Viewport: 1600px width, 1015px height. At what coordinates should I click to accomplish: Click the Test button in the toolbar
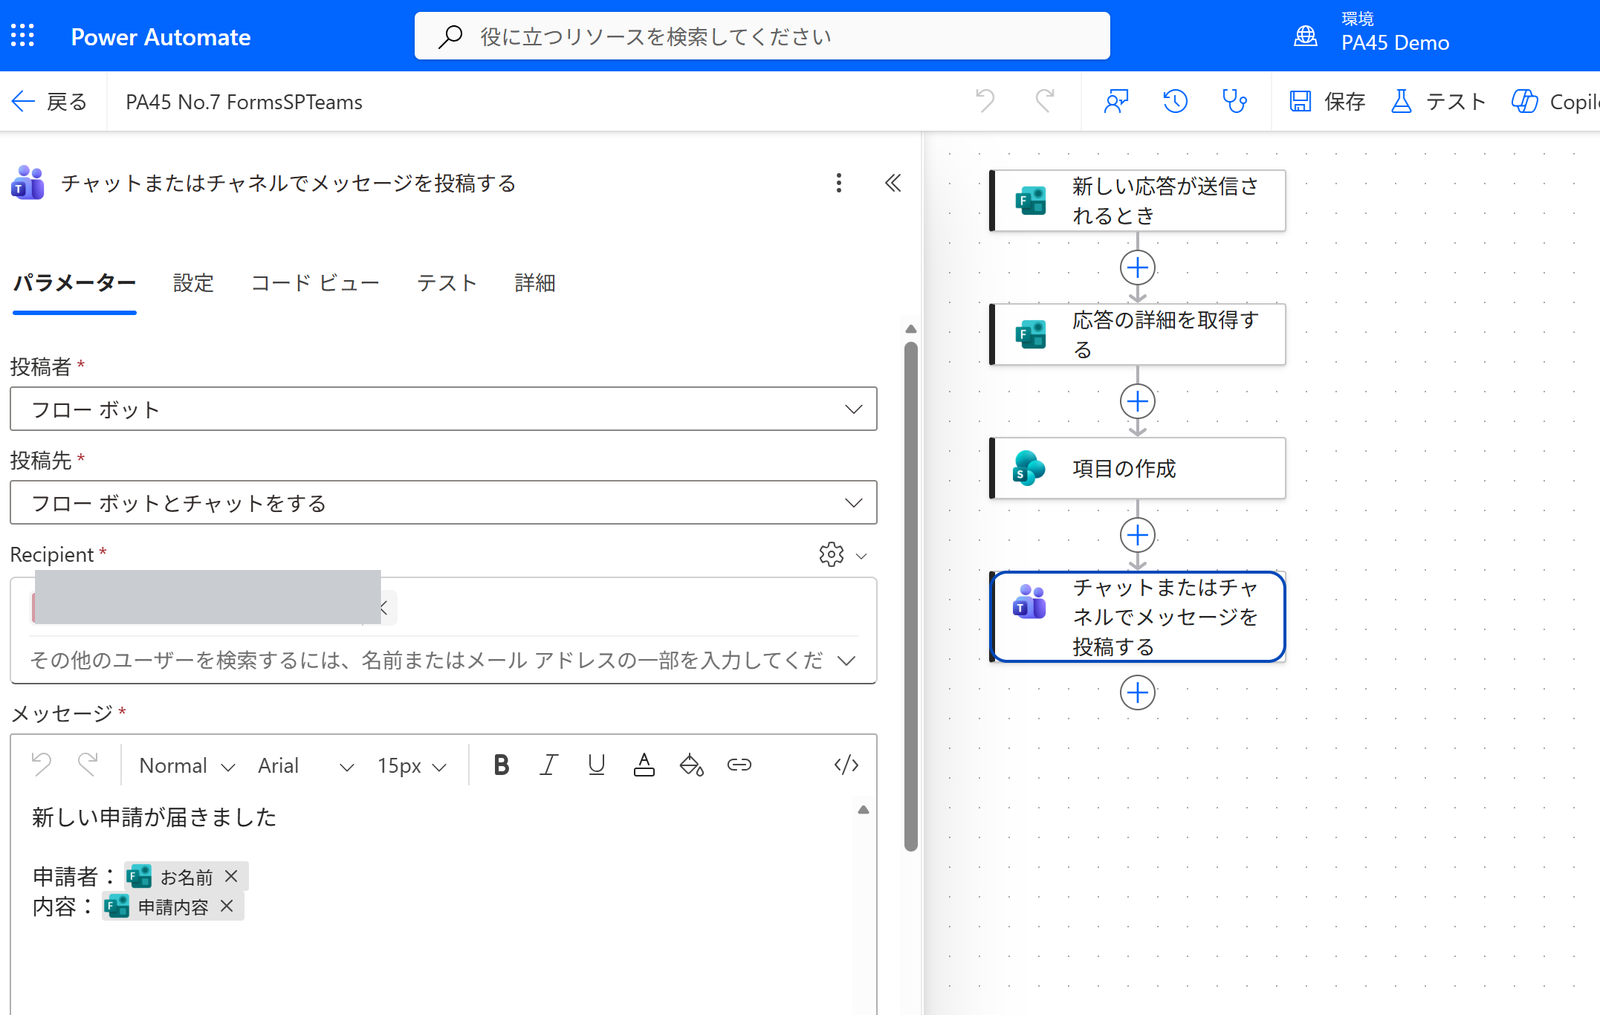point(1438,101)
